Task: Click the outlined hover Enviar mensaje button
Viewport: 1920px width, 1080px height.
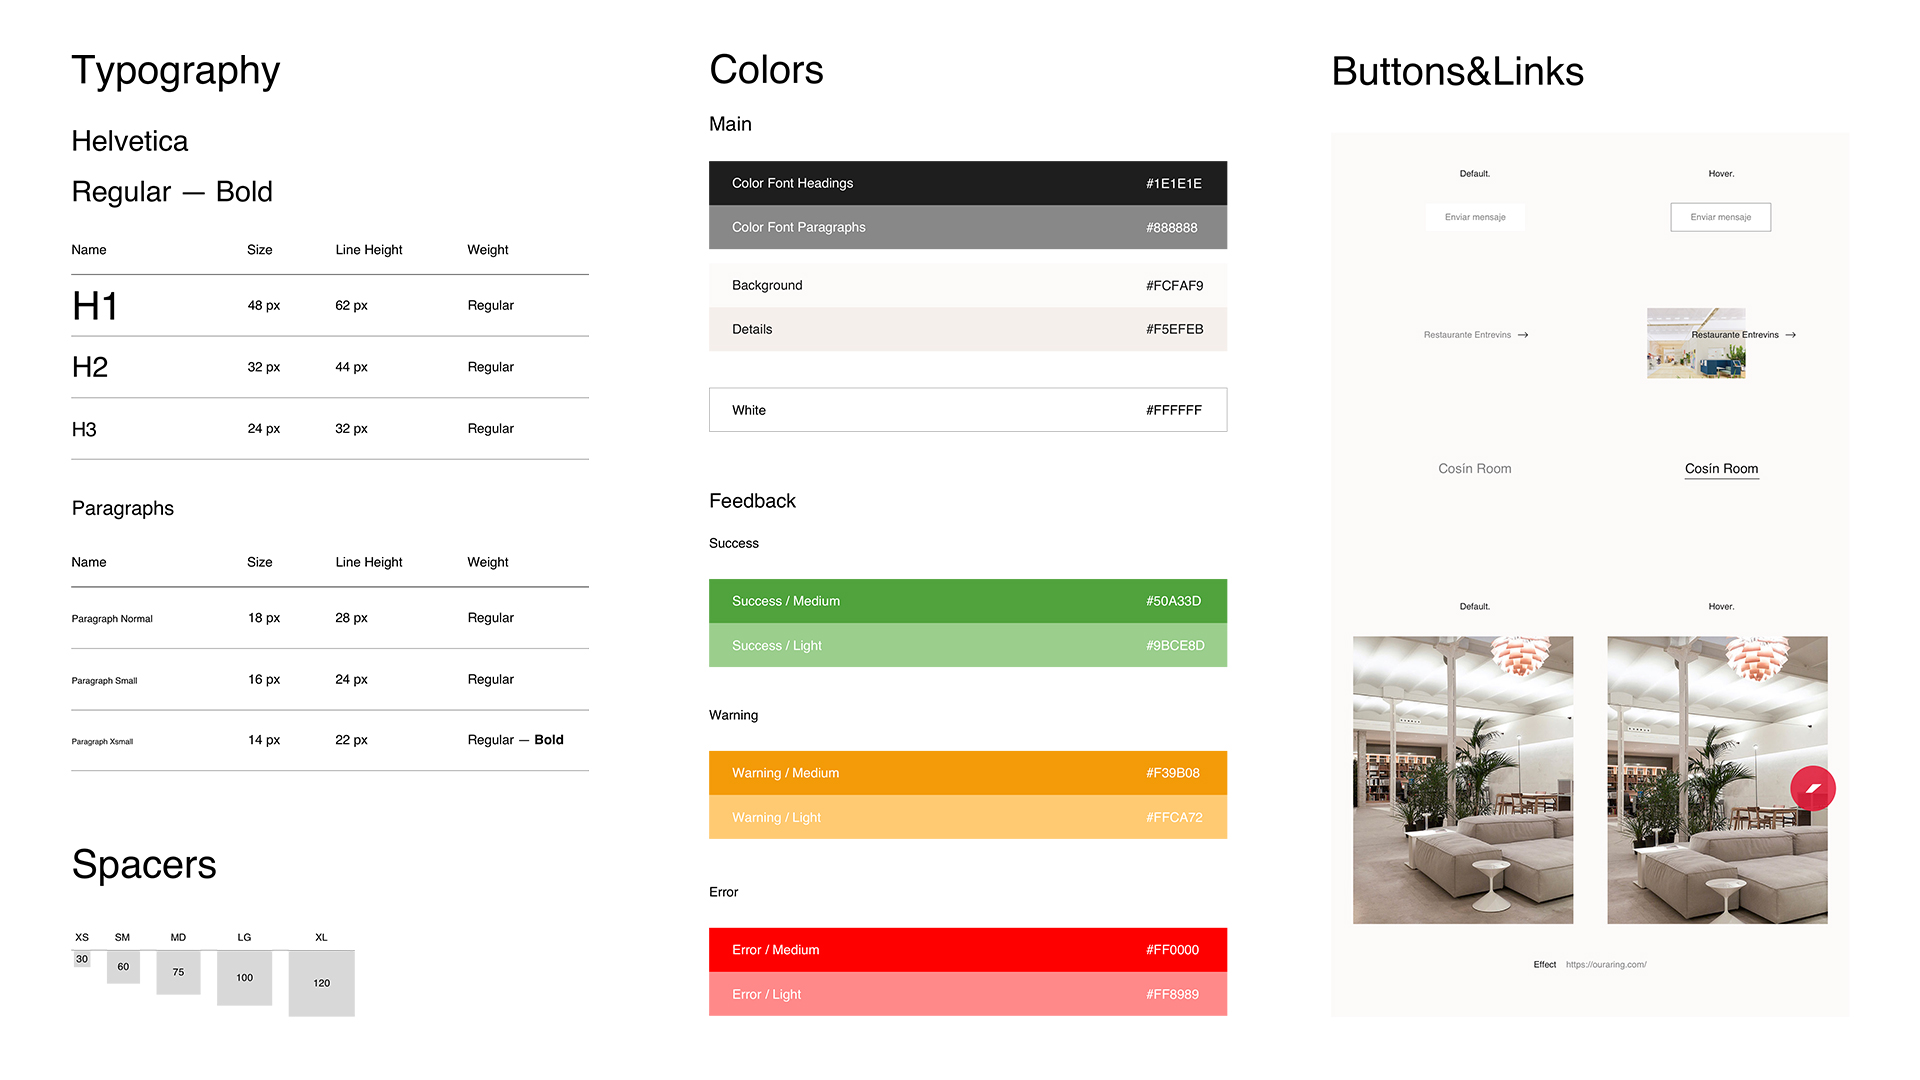Action: pos(1720,217)
